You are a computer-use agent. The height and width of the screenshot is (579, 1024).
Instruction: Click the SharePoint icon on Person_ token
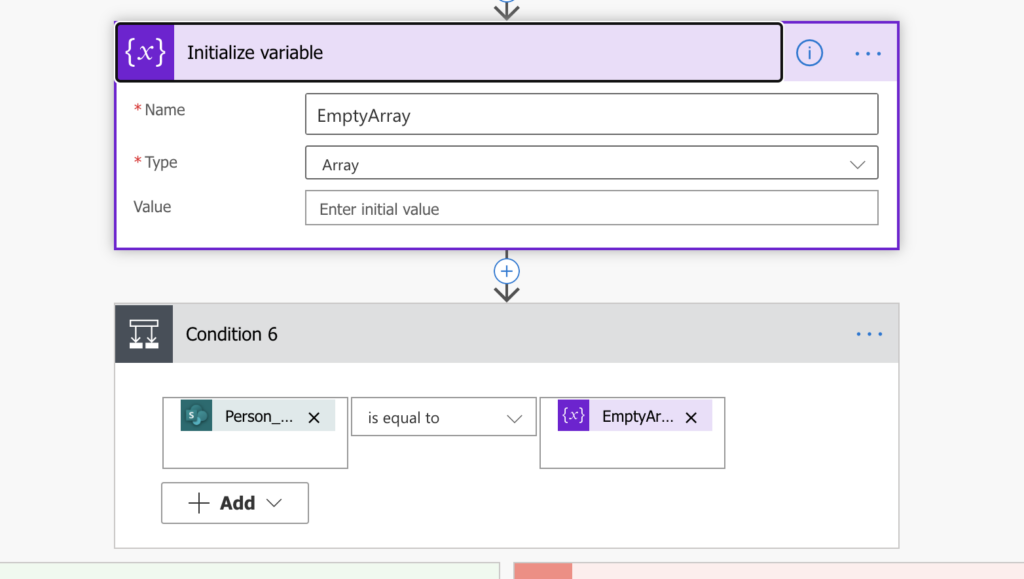[x=197, y=416]
